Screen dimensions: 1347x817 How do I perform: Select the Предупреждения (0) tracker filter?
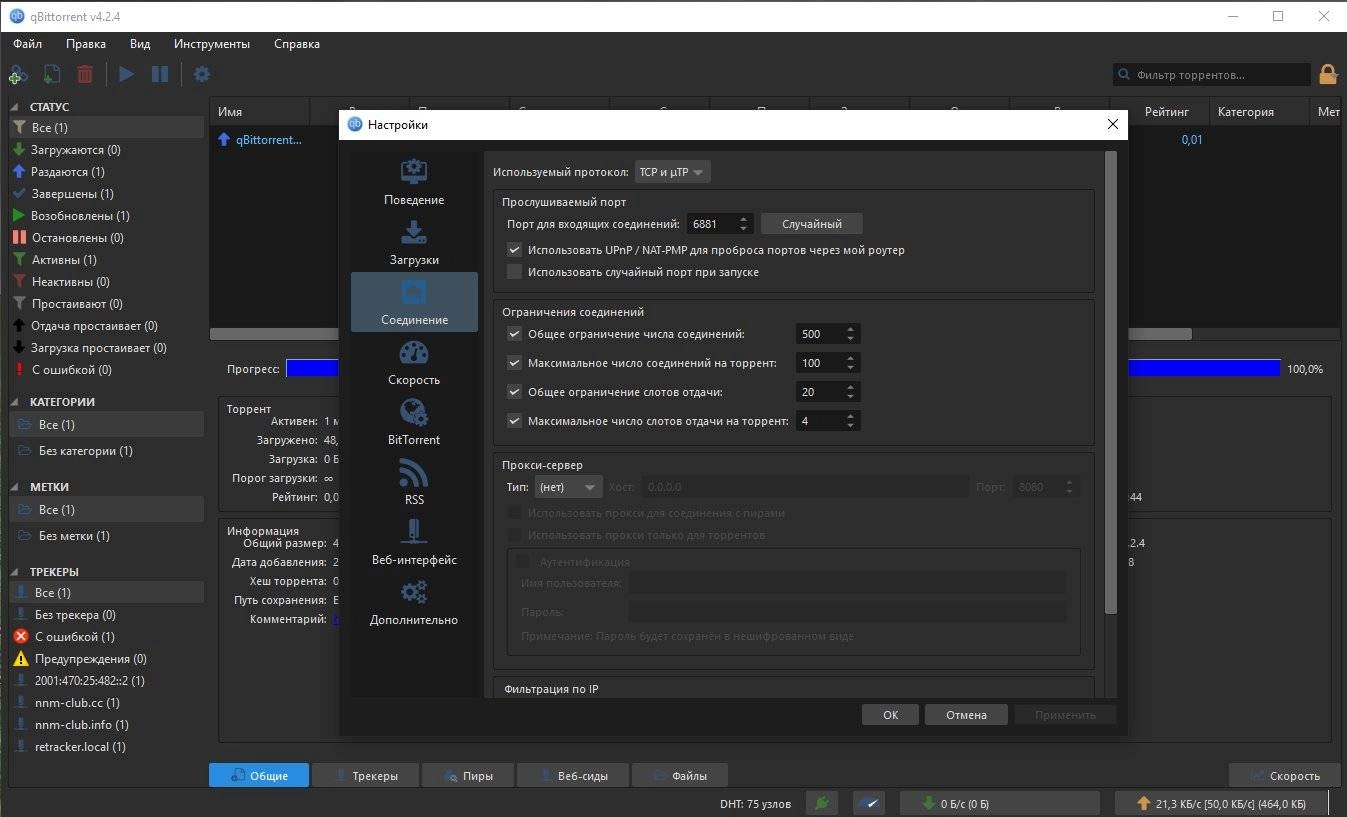tap(106, 659)
